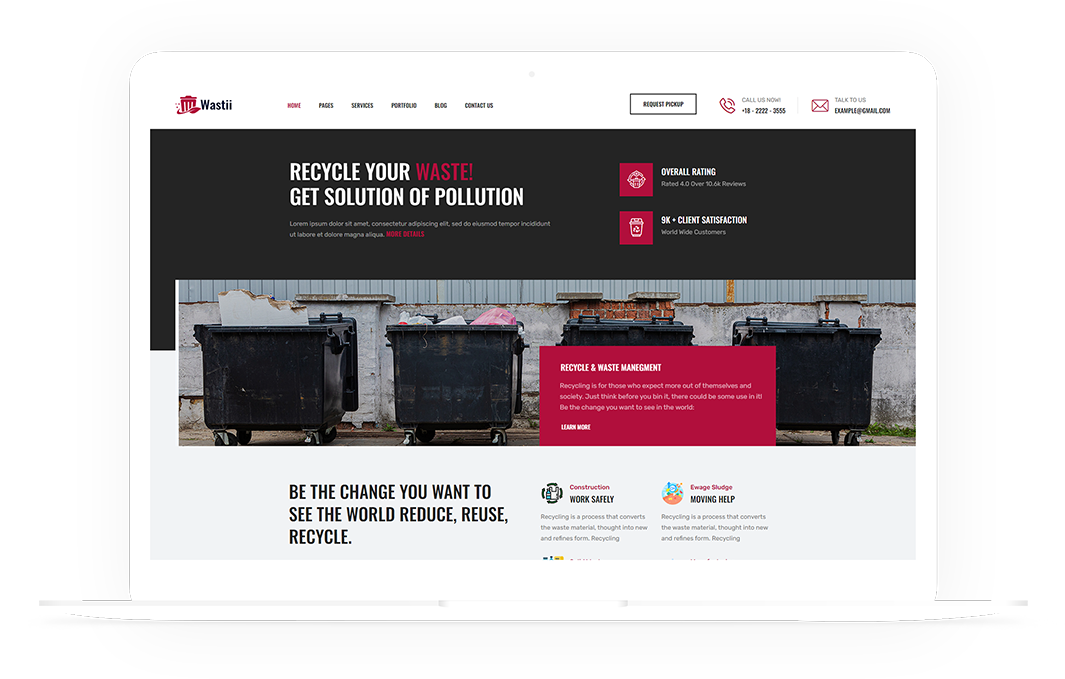
Task: Click the phone call icon
Action: (727, 105)
